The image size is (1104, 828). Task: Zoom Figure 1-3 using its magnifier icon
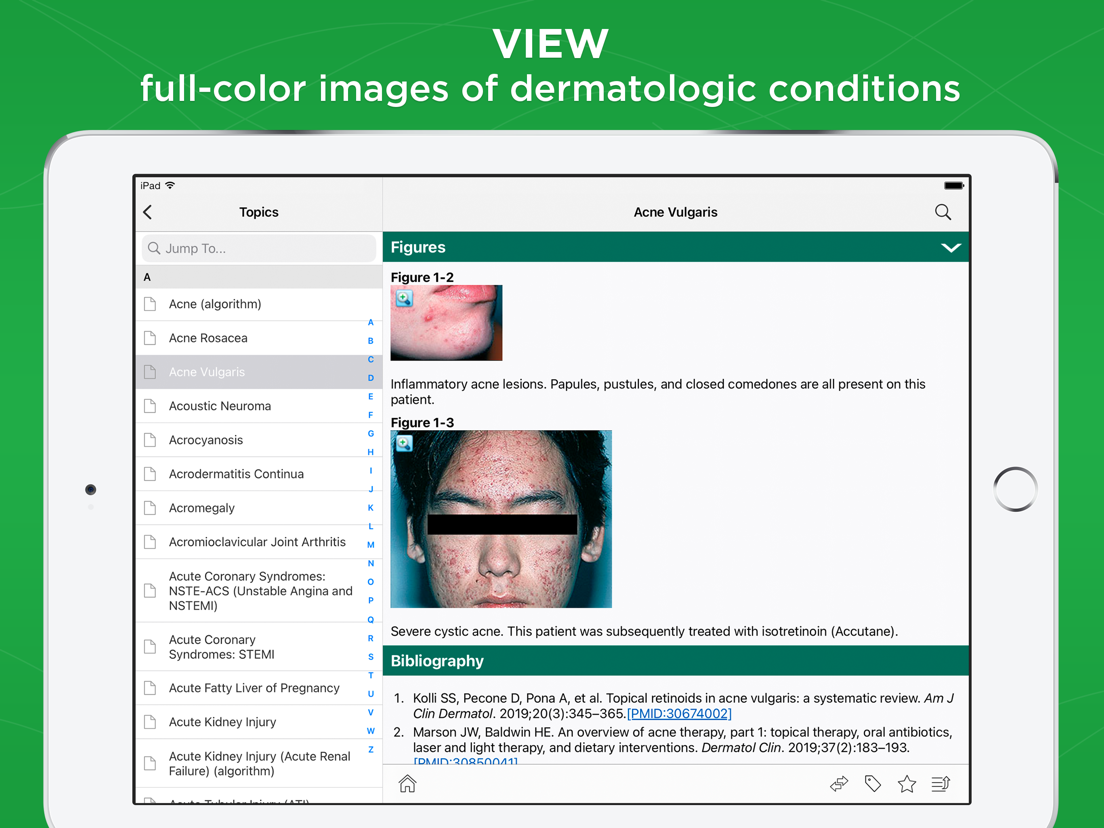pyautogui.click(x=404, y=444)
